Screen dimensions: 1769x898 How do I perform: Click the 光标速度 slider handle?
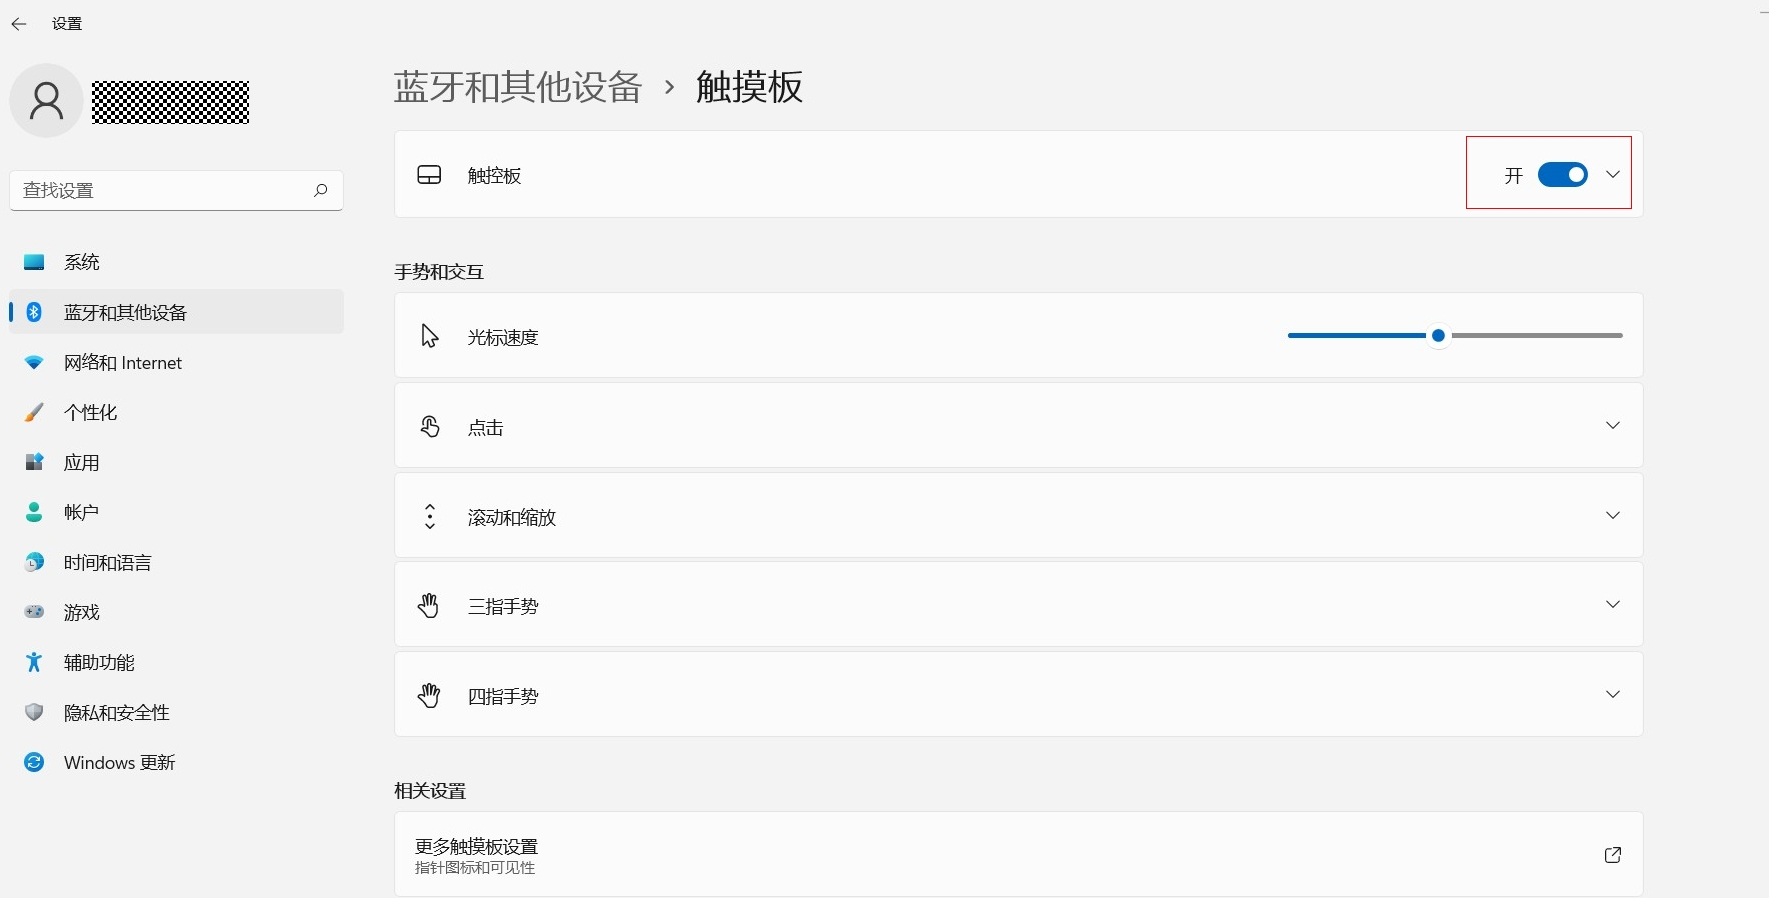pos(1438,336)
